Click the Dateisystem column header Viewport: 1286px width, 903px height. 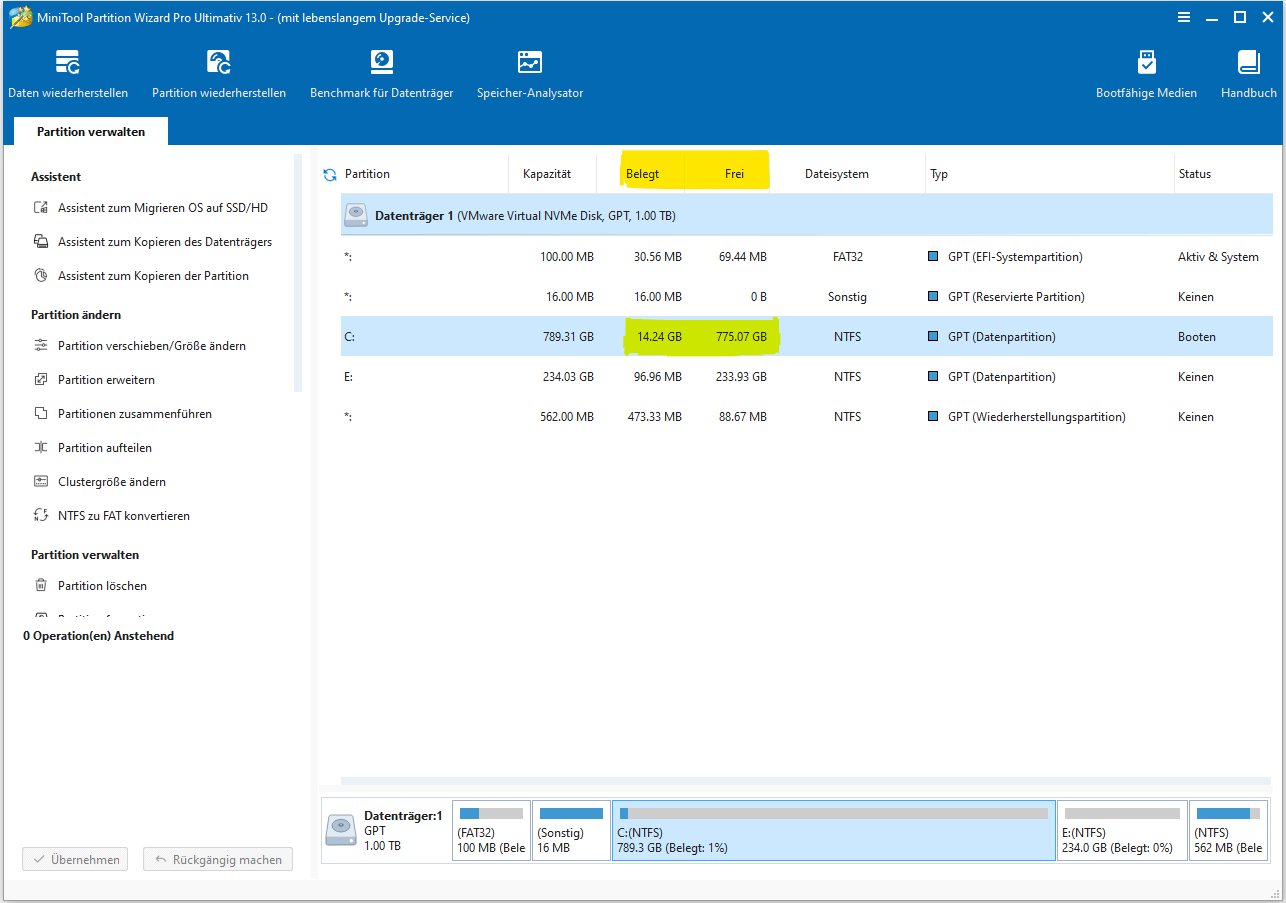[x=836, y=174]
